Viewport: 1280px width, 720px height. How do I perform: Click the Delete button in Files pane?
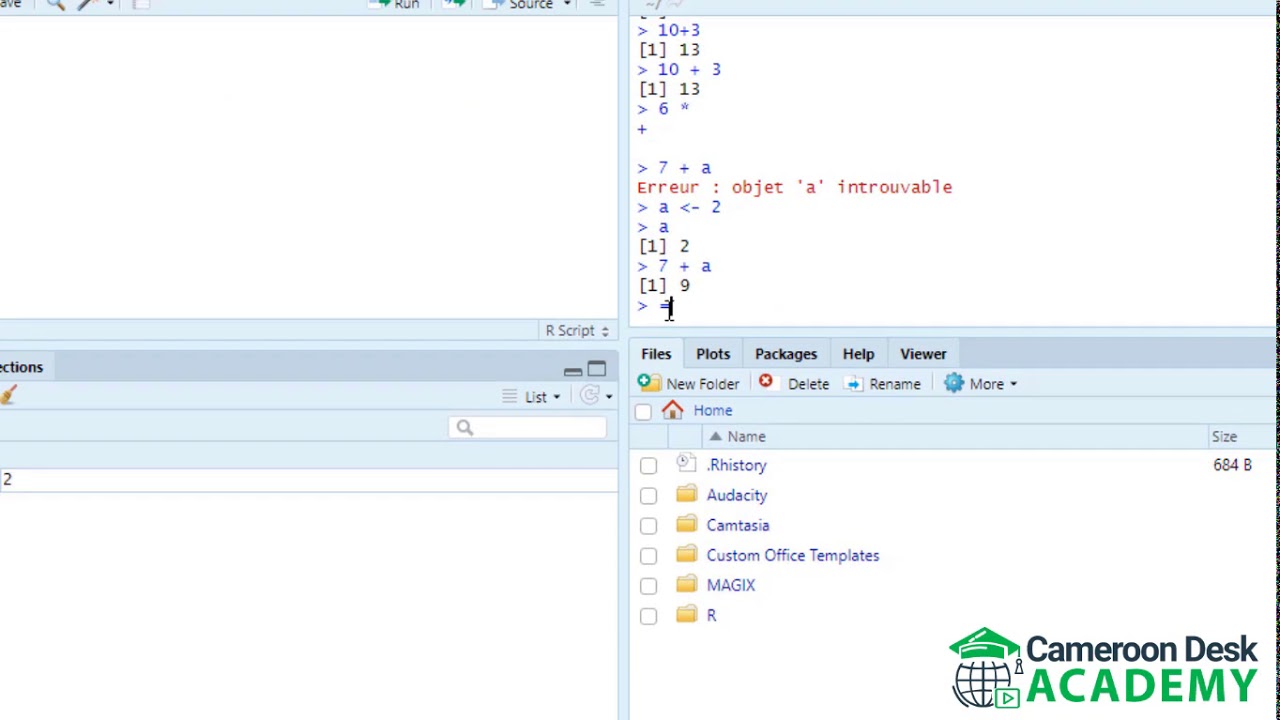click(793, 384)
